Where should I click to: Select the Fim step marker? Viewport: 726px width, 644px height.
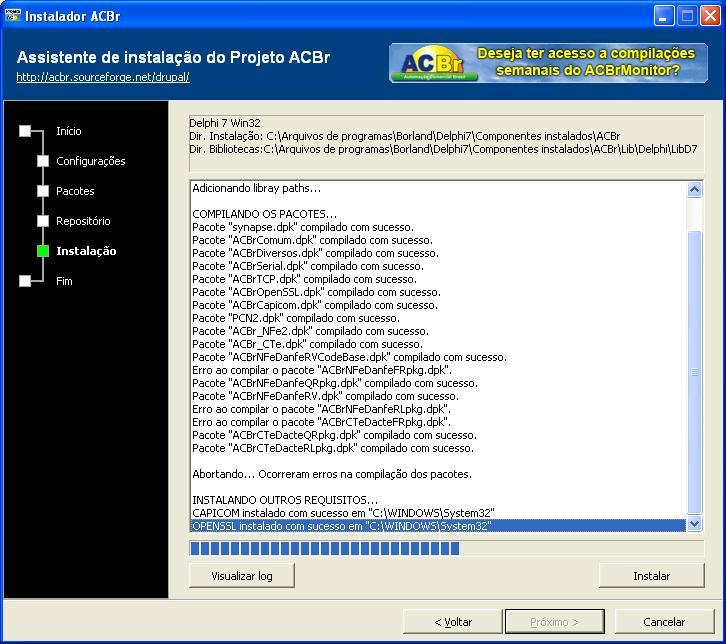coord(25,281)
